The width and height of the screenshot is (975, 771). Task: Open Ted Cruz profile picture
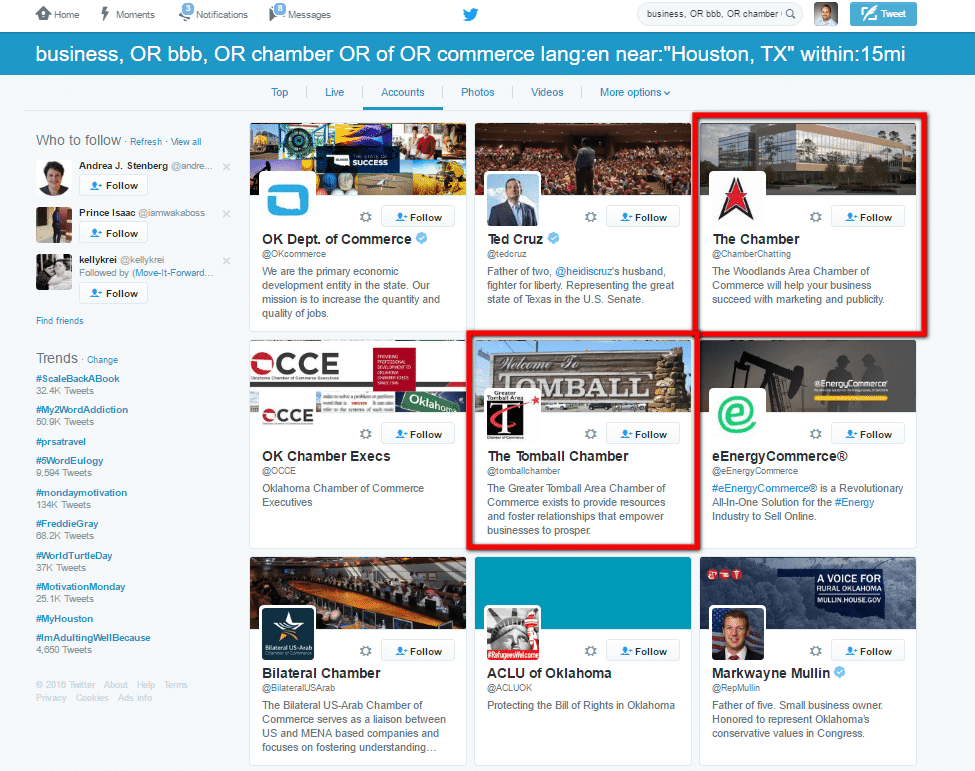(x=512, y=198)
